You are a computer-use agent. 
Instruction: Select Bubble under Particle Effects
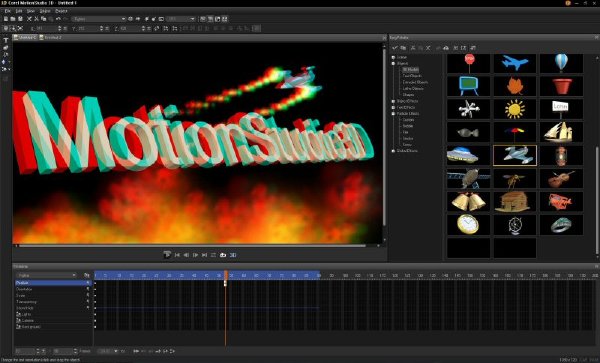click(x=408, y=126)
